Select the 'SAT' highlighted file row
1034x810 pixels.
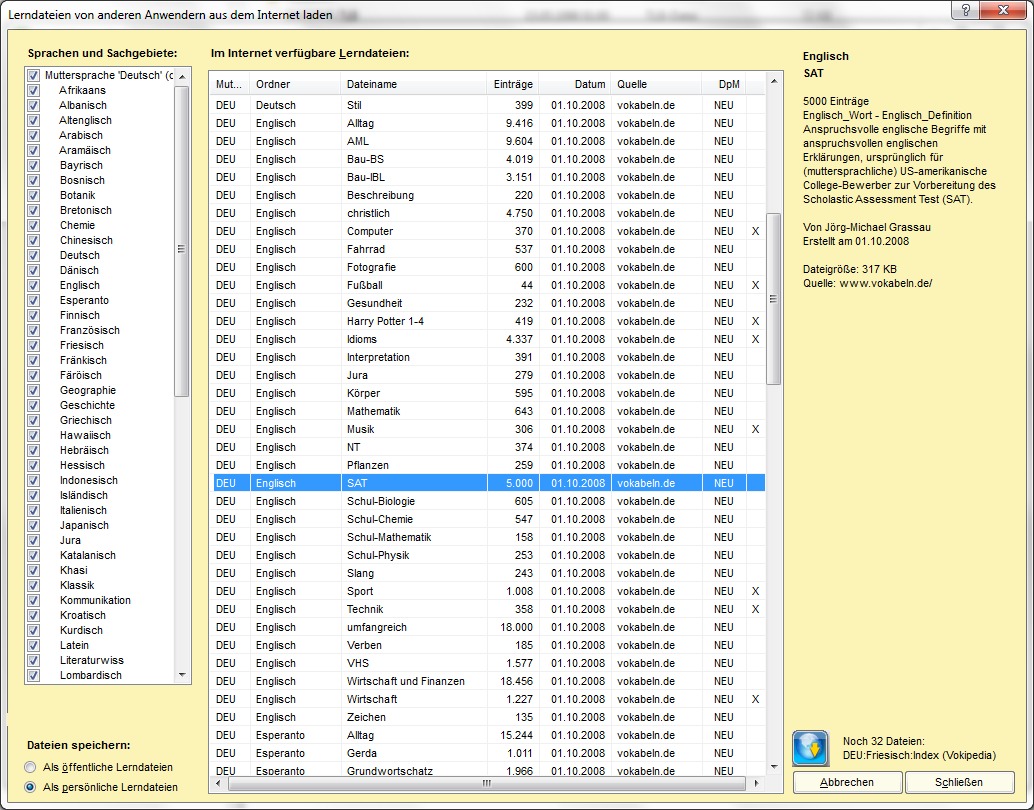[488, 483]
